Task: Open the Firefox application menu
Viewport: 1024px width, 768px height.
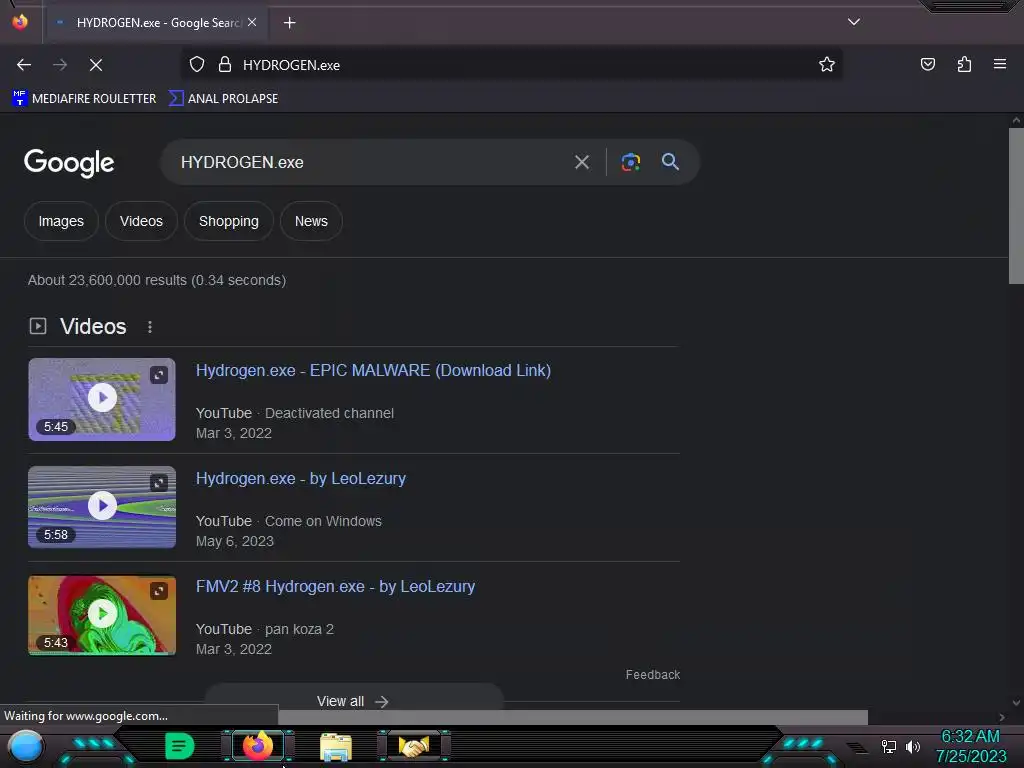Action: (999, 64)
